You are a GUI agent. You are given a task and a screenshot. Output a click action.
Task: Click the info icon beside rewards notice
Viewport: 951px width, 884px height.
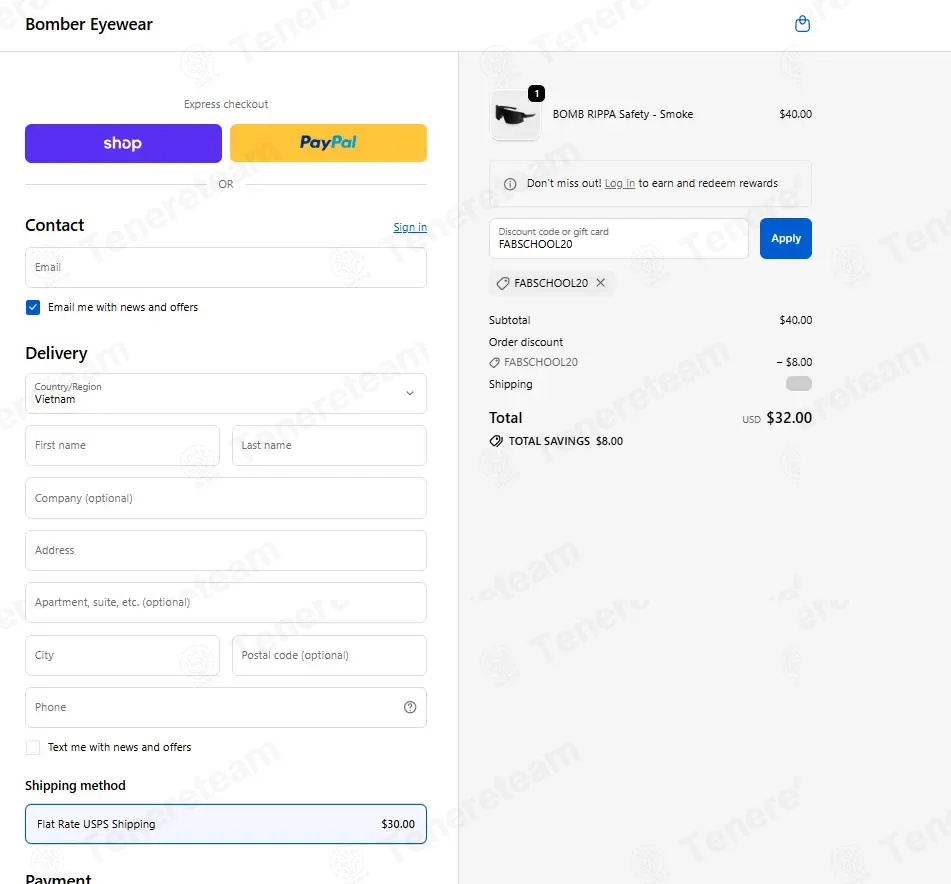point(510,184)
